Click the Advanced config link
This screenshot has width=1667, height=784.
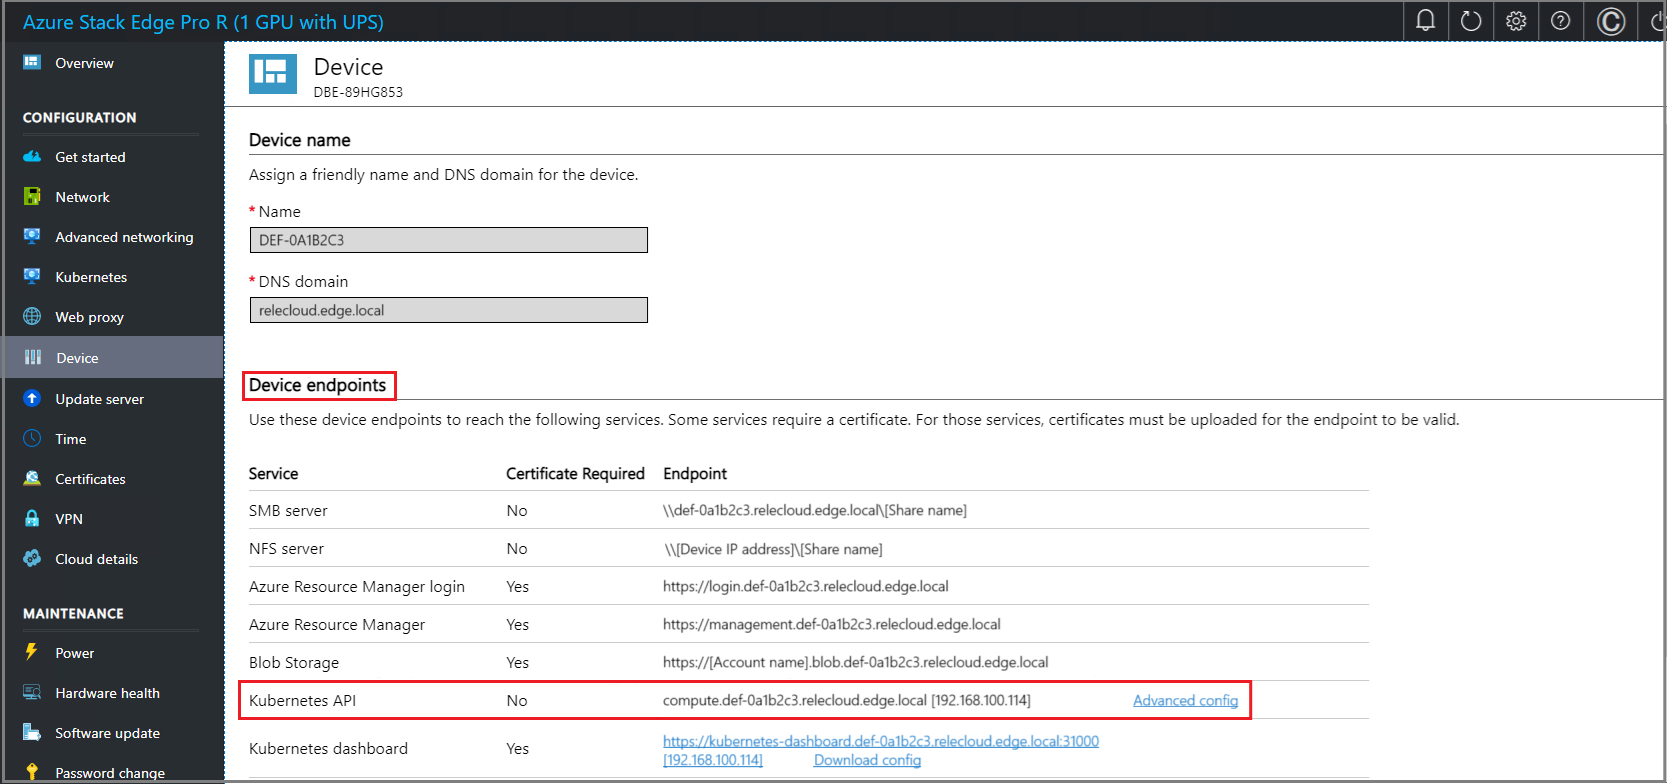point(1185,700)
